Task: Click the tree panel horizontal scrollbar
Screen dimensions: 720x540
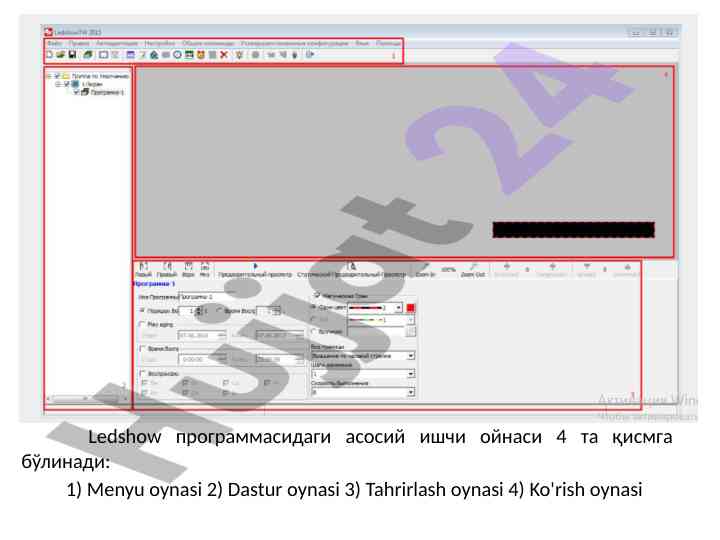Action: (x=87, y=399)
